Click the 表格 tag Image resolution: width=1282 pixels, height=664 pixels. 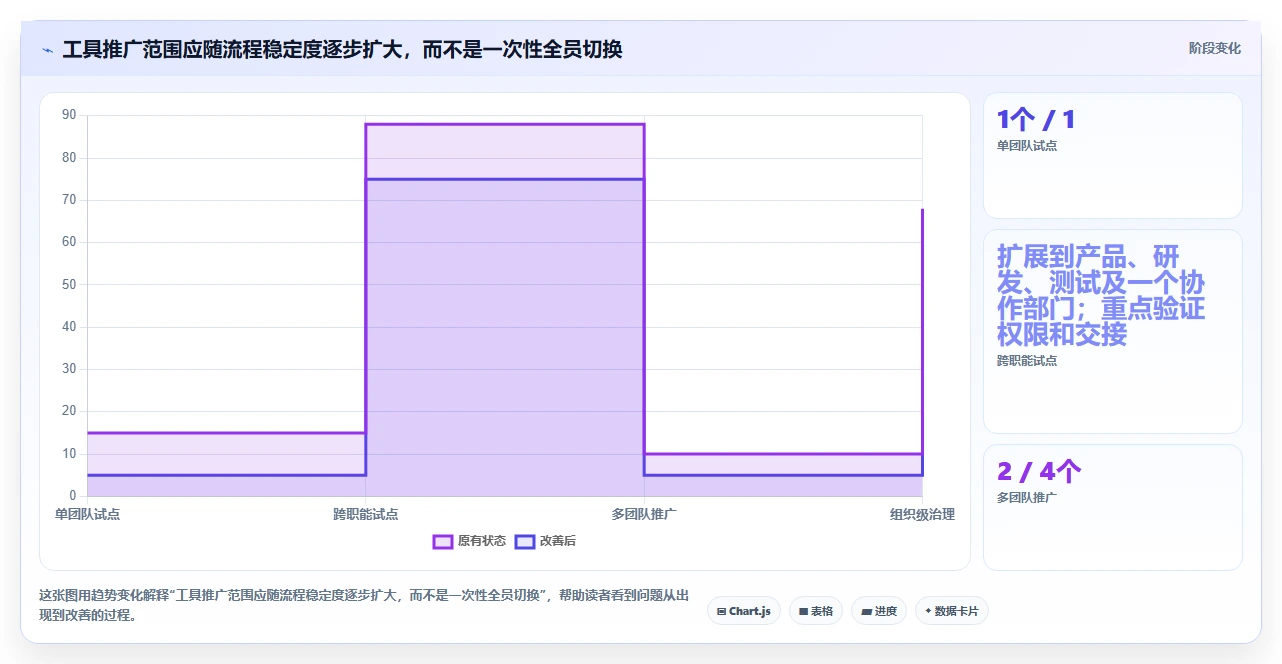click(x=816, y=611)
